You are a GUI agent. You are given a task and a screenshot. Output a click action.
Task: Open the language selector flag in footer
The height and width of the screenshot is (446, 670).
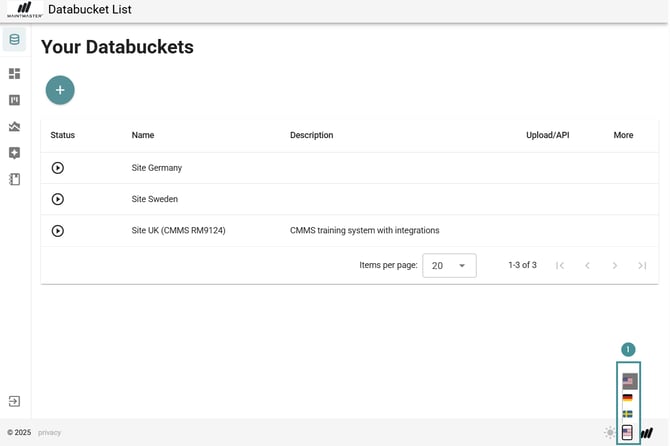pos(628,433)
